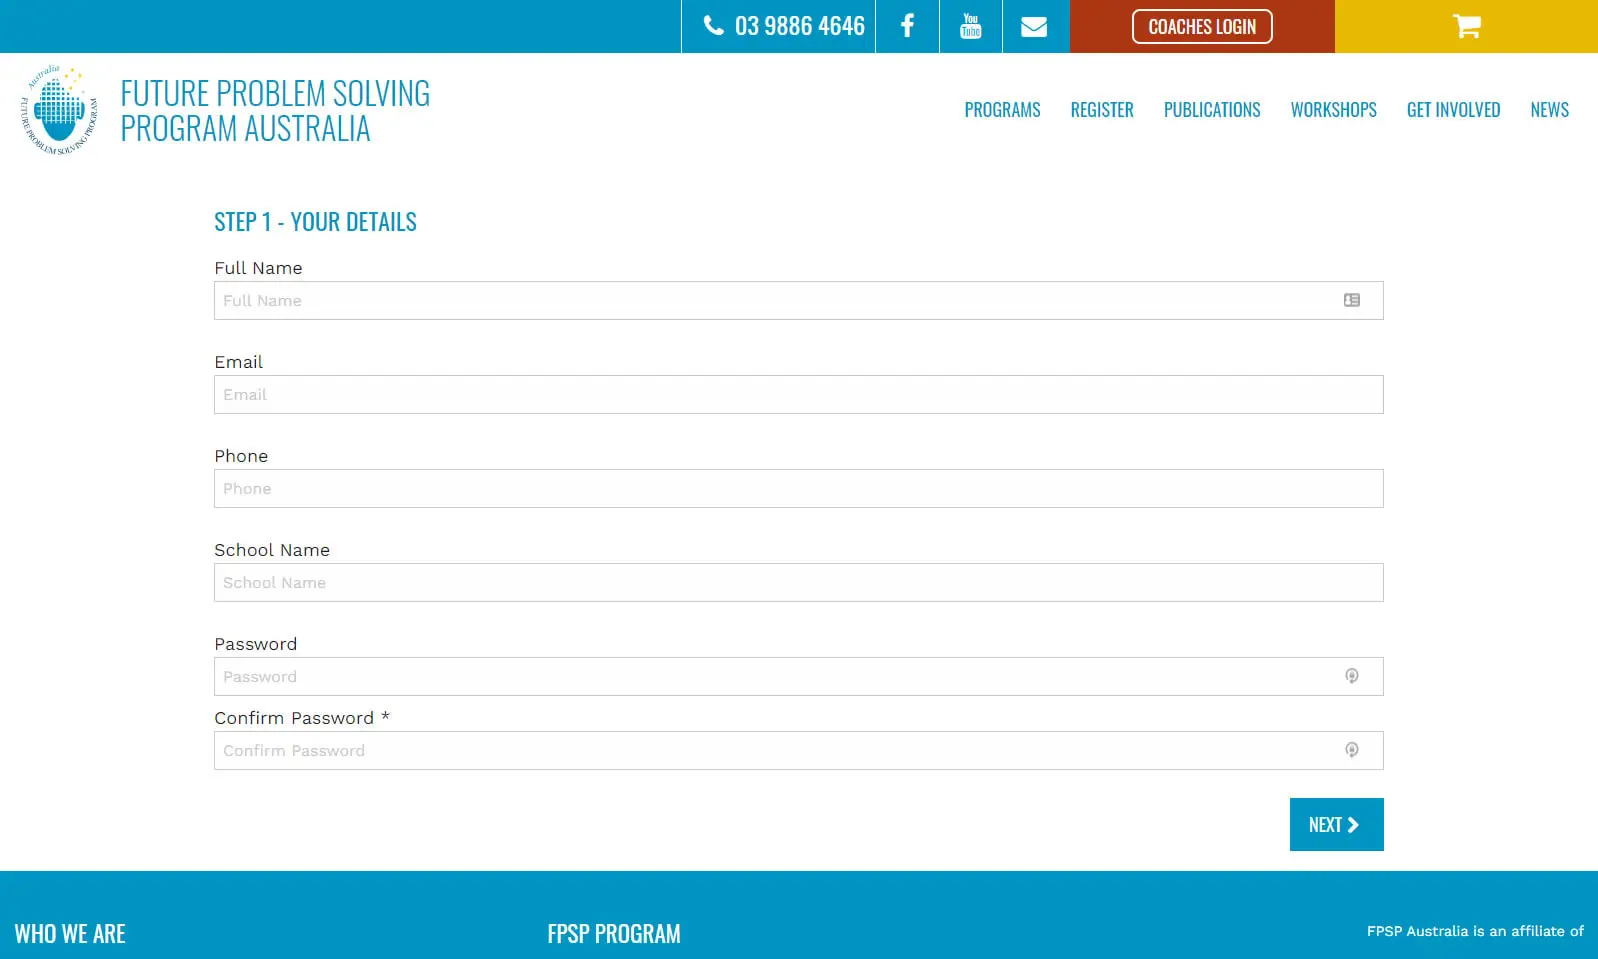1598x959 pixels.
Task: Open the Publications menu item
Action: coord(1211,110)
